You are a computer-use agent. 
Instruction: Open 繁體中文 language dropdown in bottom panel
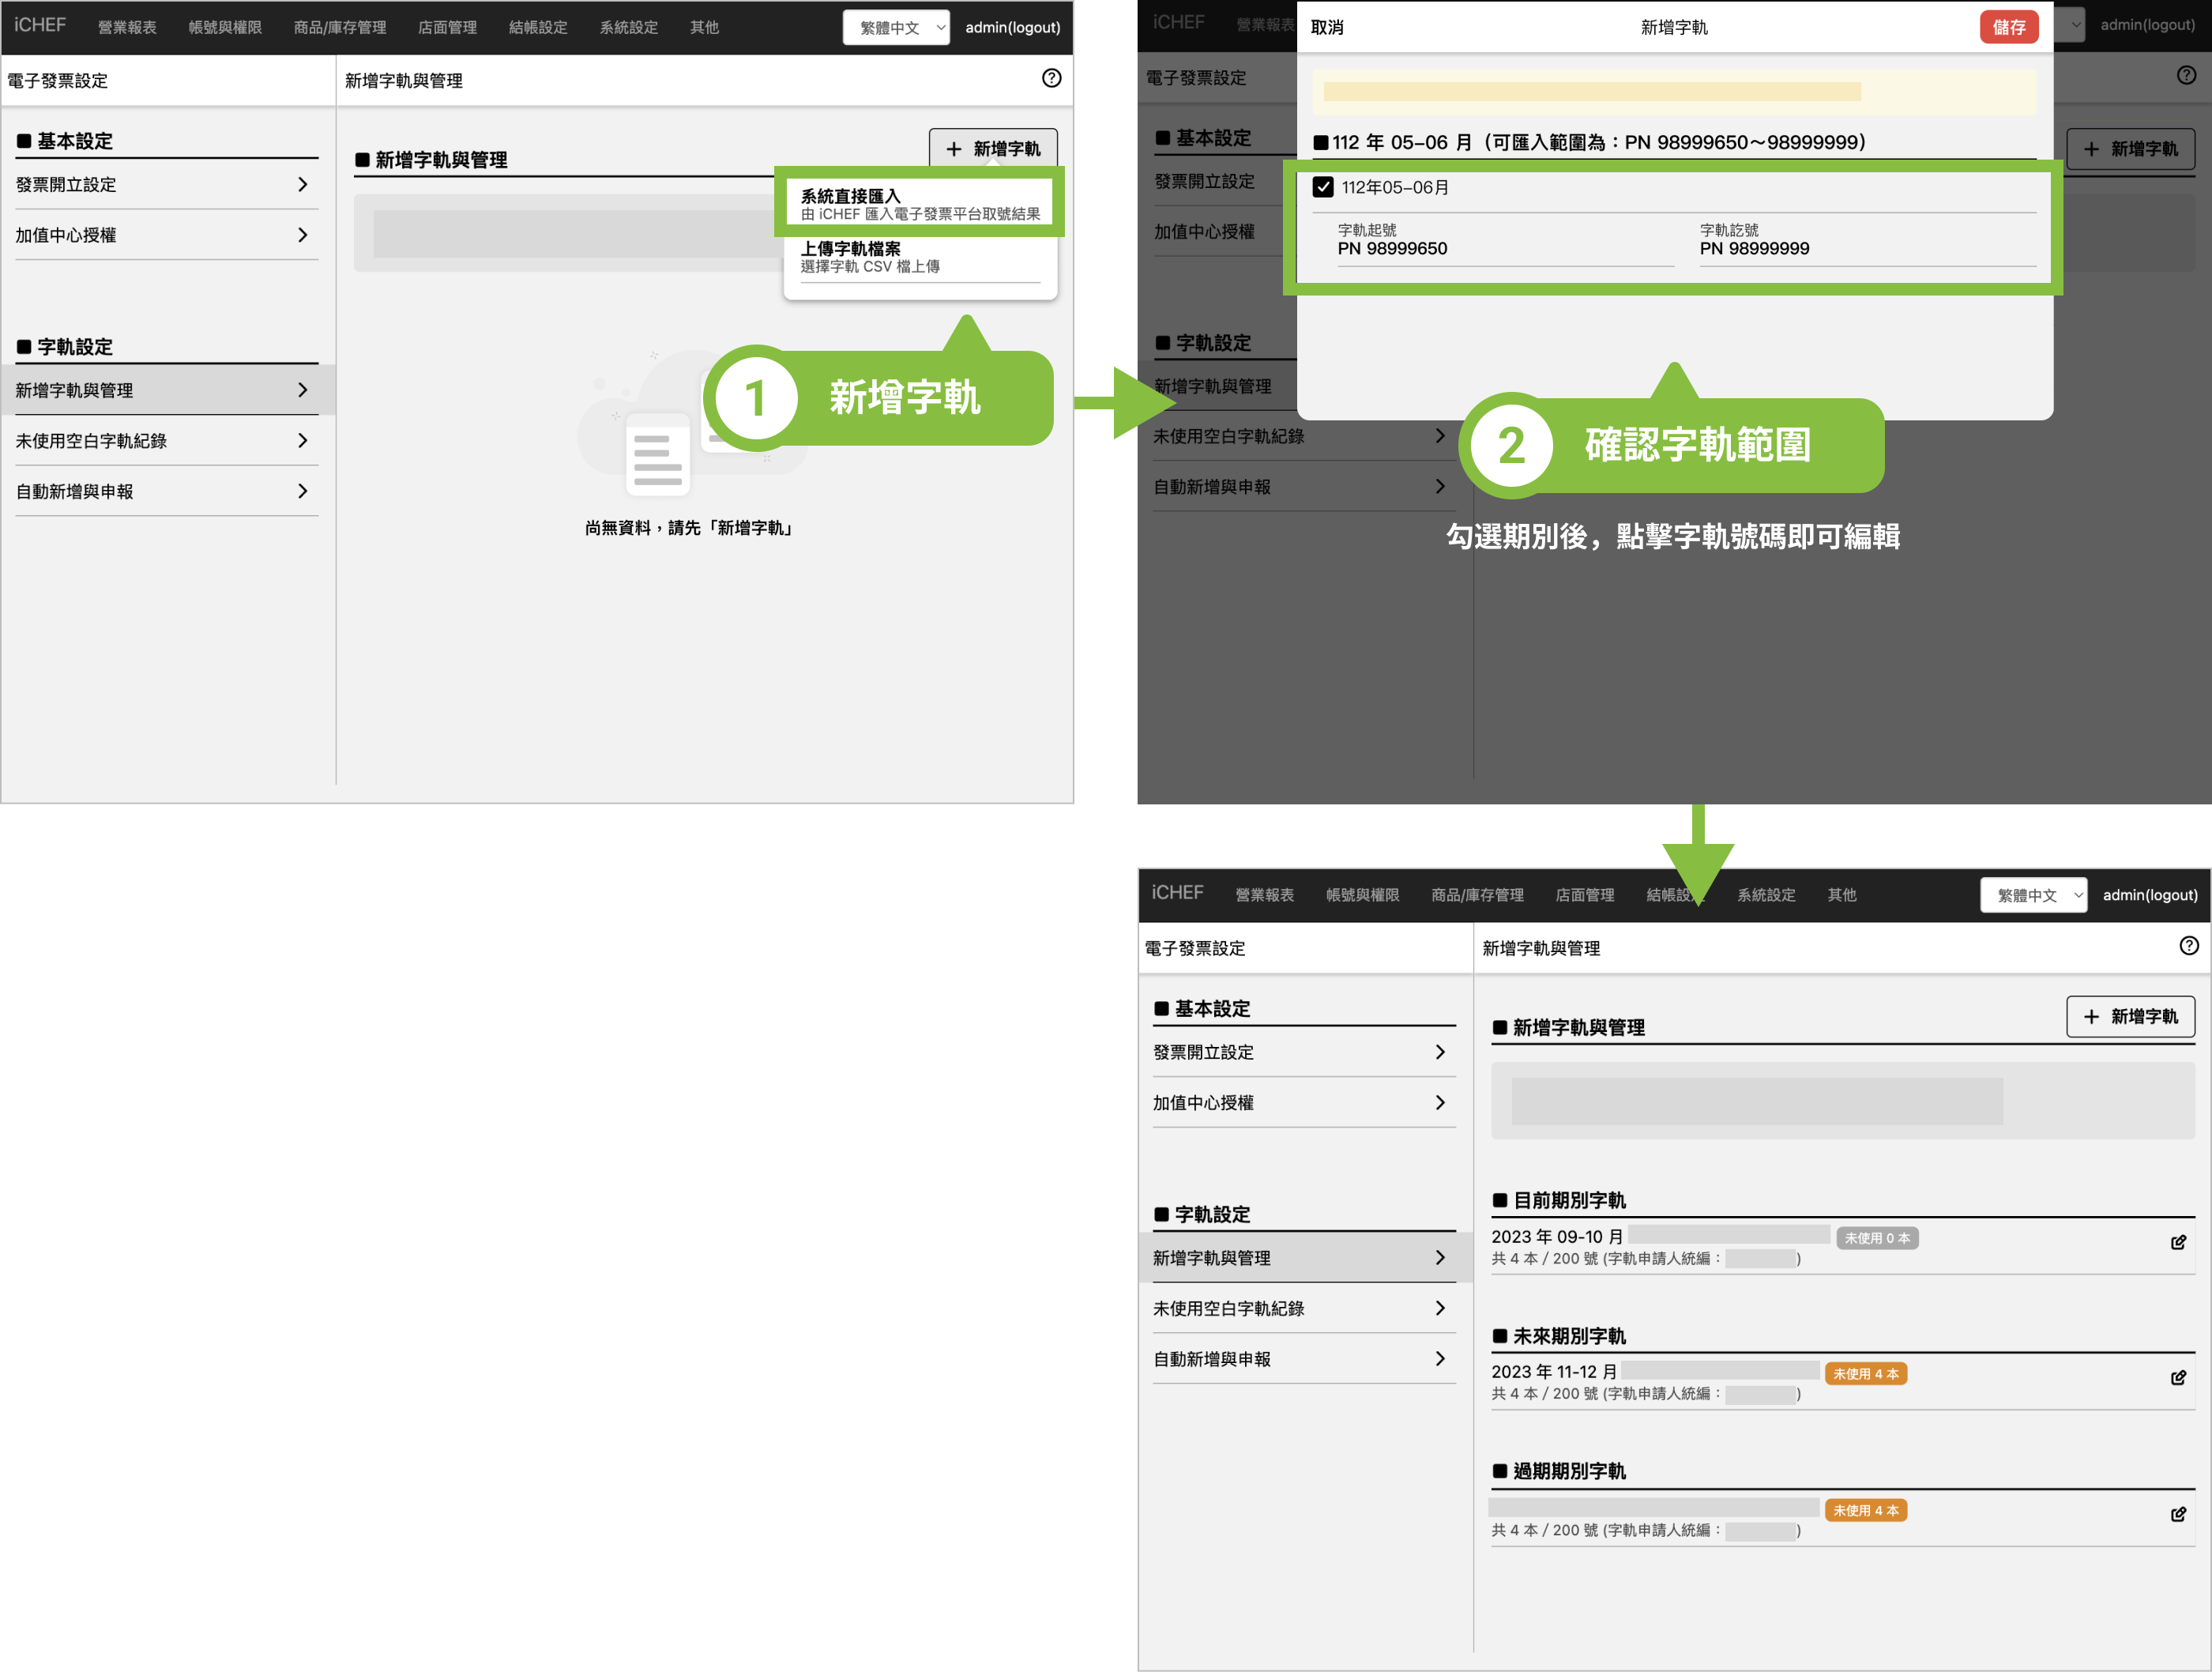coord(2033,895)
